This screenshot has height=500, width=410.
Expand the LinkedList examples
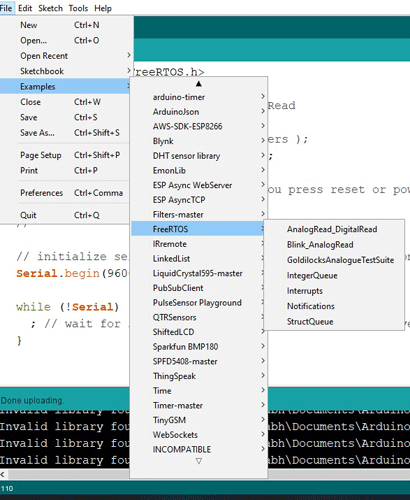click(198, 258)
